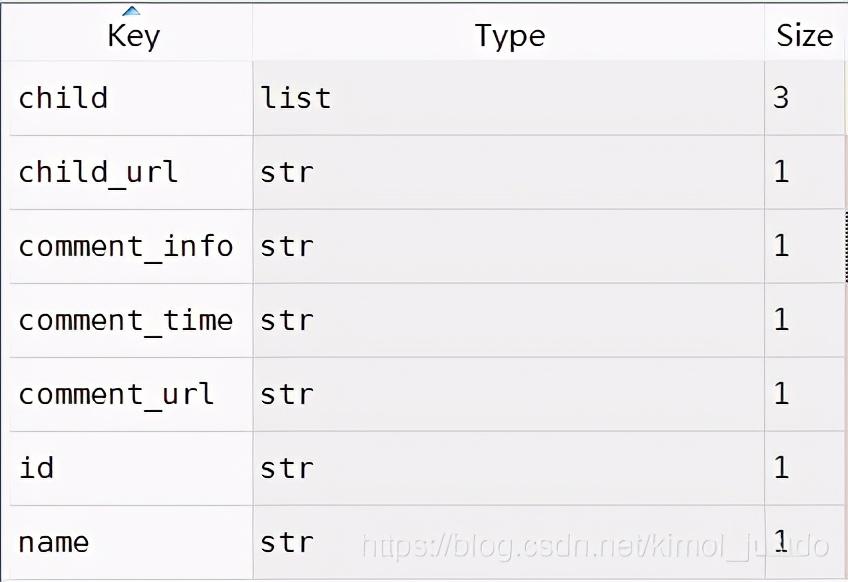The height and width of the screenshot is (582, 848).
Task: Select str type cell for comment_info
Action: [x=509, y=247]
